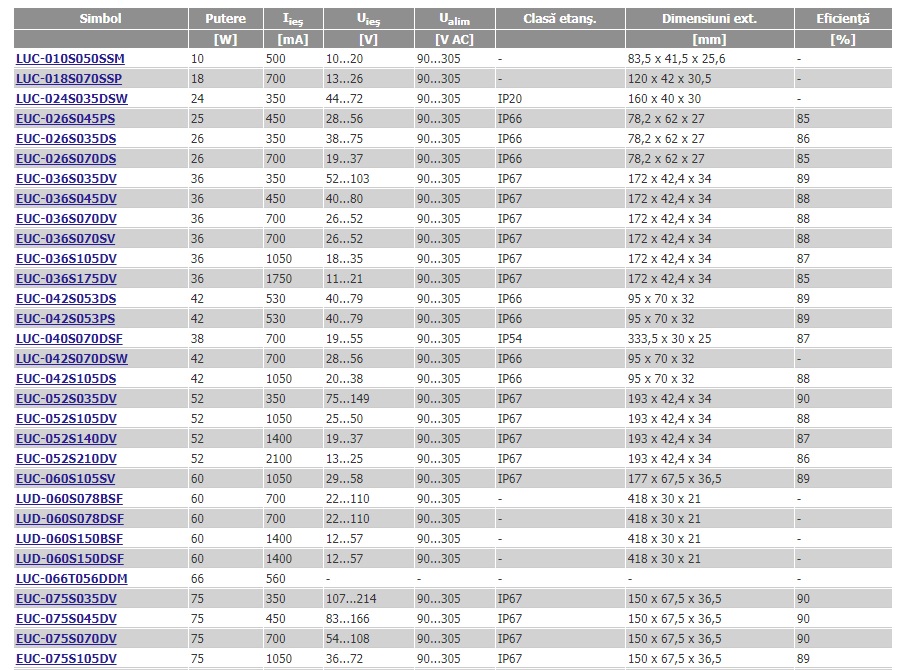
Task: Open the LUD-060S150BSF product link
Action: (x=69, y=539)
